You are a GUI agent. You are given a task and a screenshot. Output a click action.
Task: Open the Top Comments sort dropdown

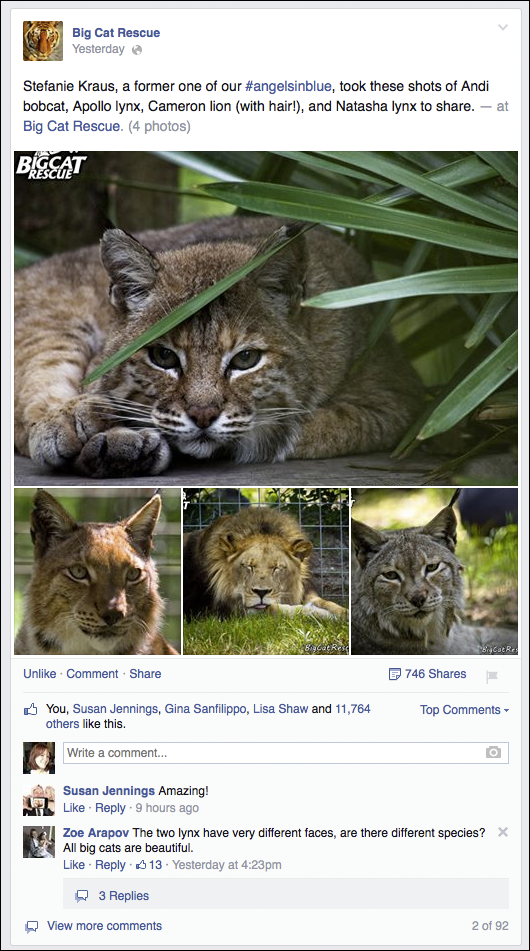(x=465, y=710)
